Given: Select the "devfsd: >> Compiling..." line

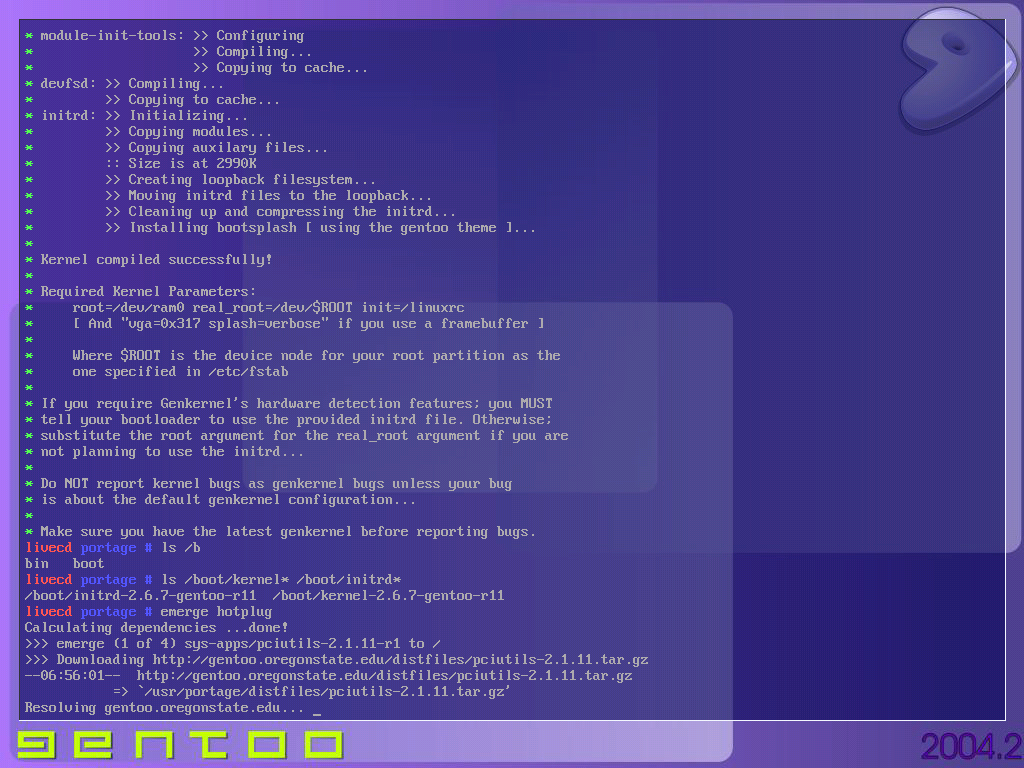Looking at the screenshot, I should coord(124,84).
